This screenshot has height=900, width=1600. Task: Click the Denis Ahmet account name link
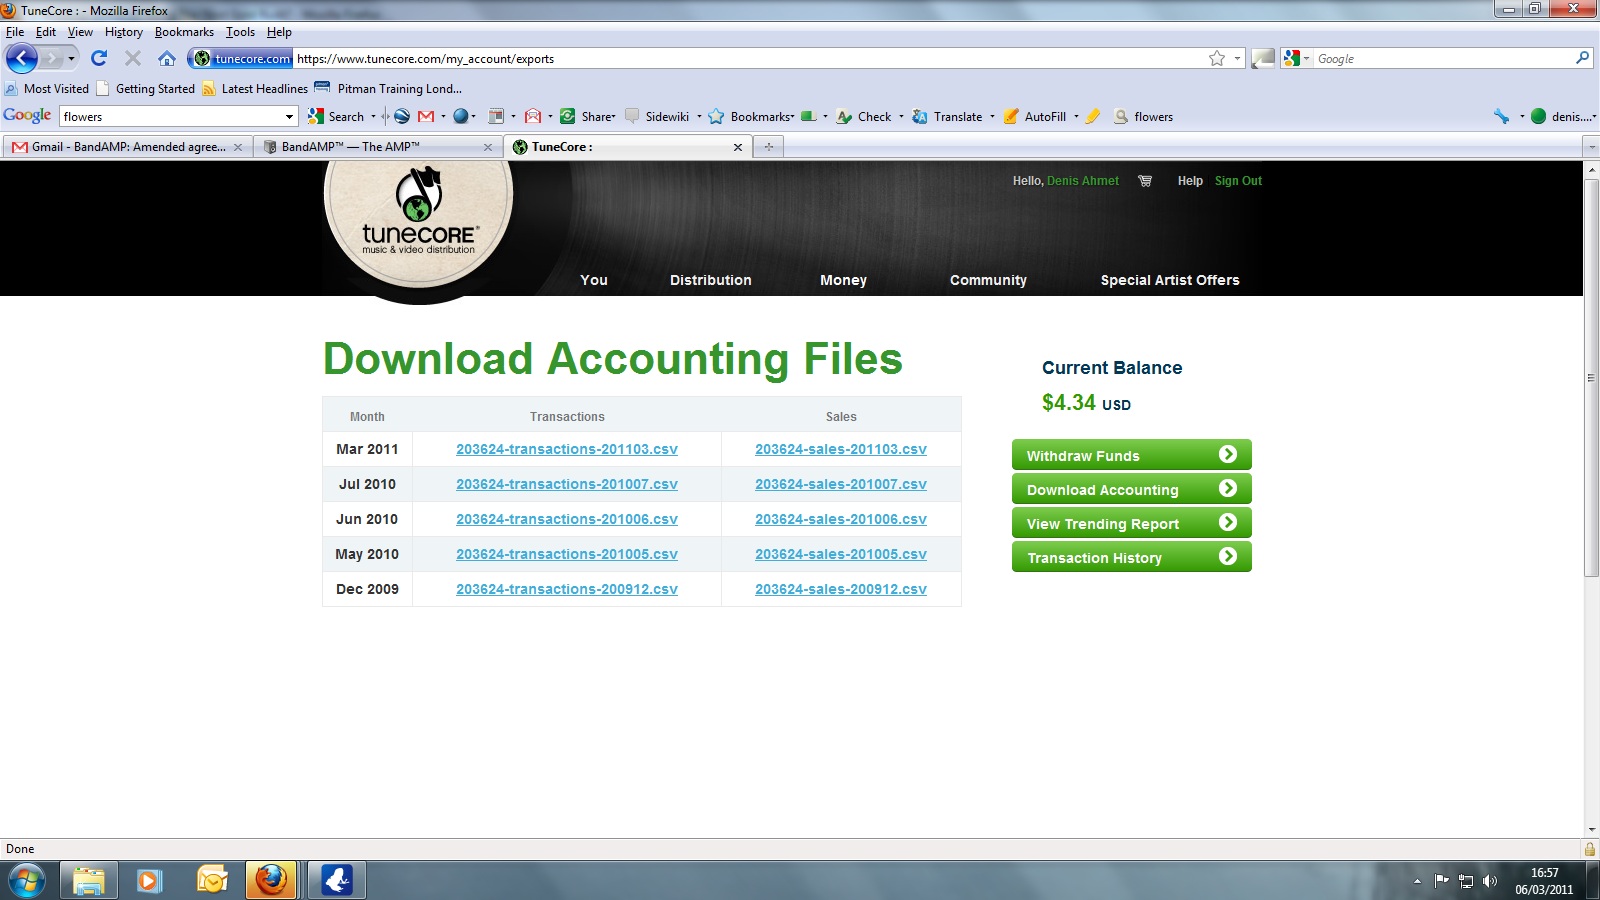pyautogui.click(x=1083, y=181)
